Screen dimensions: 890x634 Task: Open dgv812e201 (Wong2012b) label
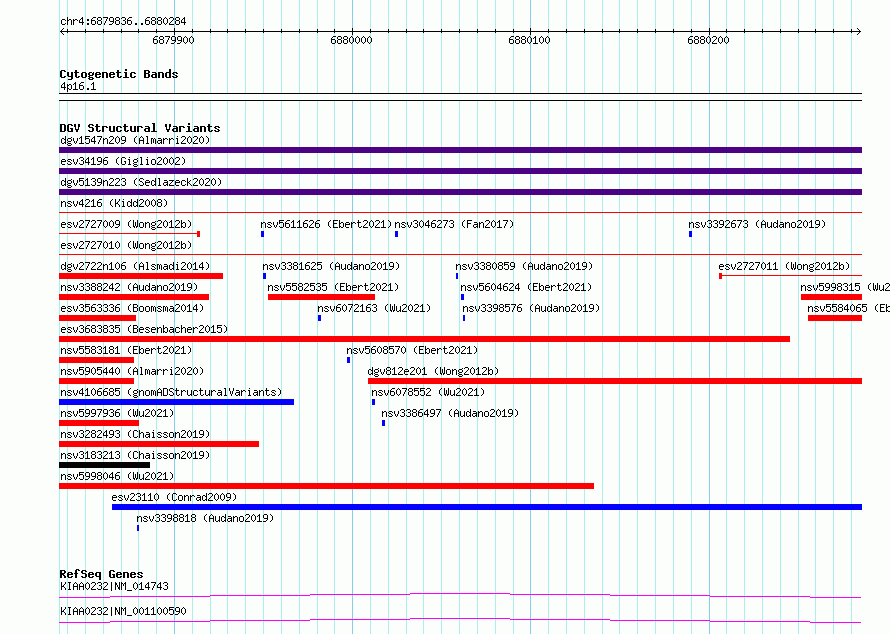(433, 371)
